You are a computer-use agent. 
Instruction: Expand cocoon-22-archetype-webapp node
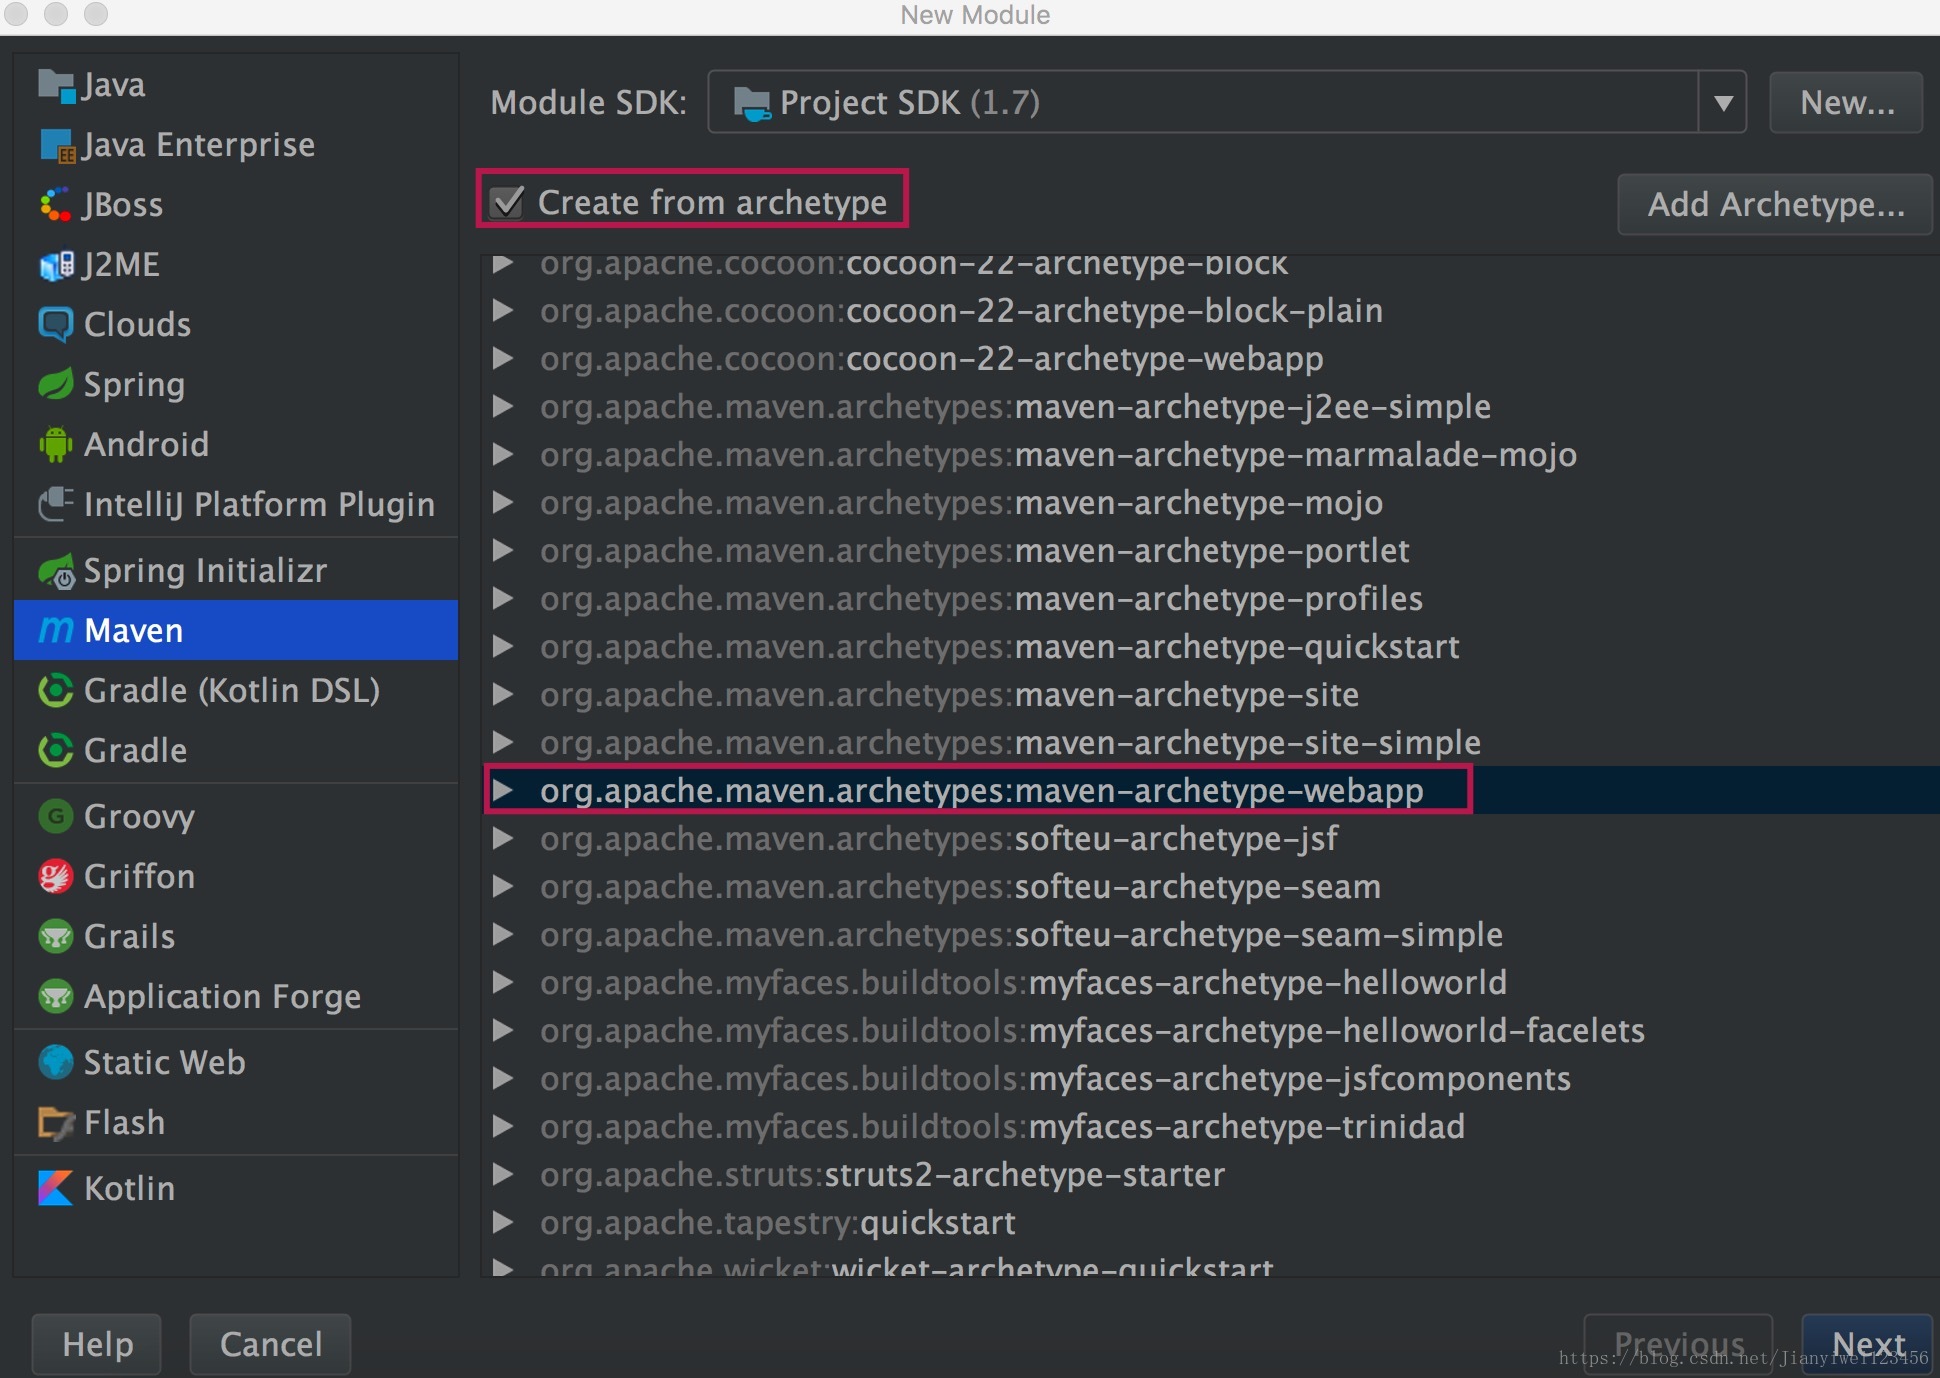[503, 359]
